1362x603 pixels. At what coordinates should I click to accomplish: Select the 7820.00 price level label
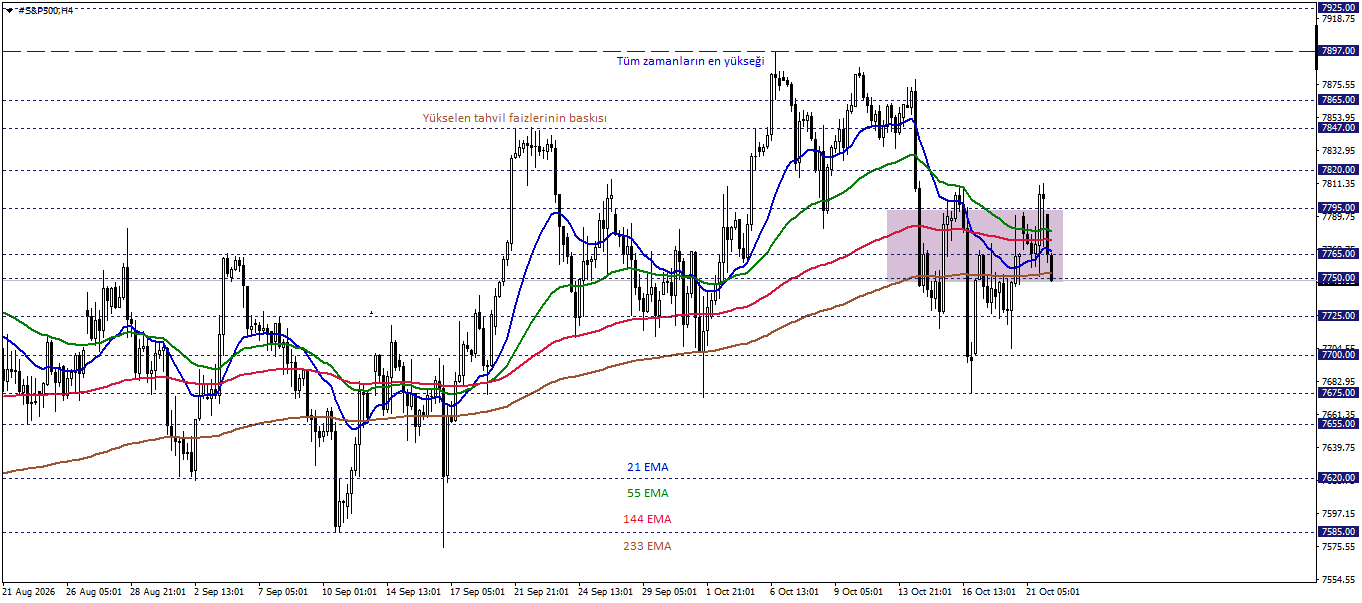coord(1338,170)
